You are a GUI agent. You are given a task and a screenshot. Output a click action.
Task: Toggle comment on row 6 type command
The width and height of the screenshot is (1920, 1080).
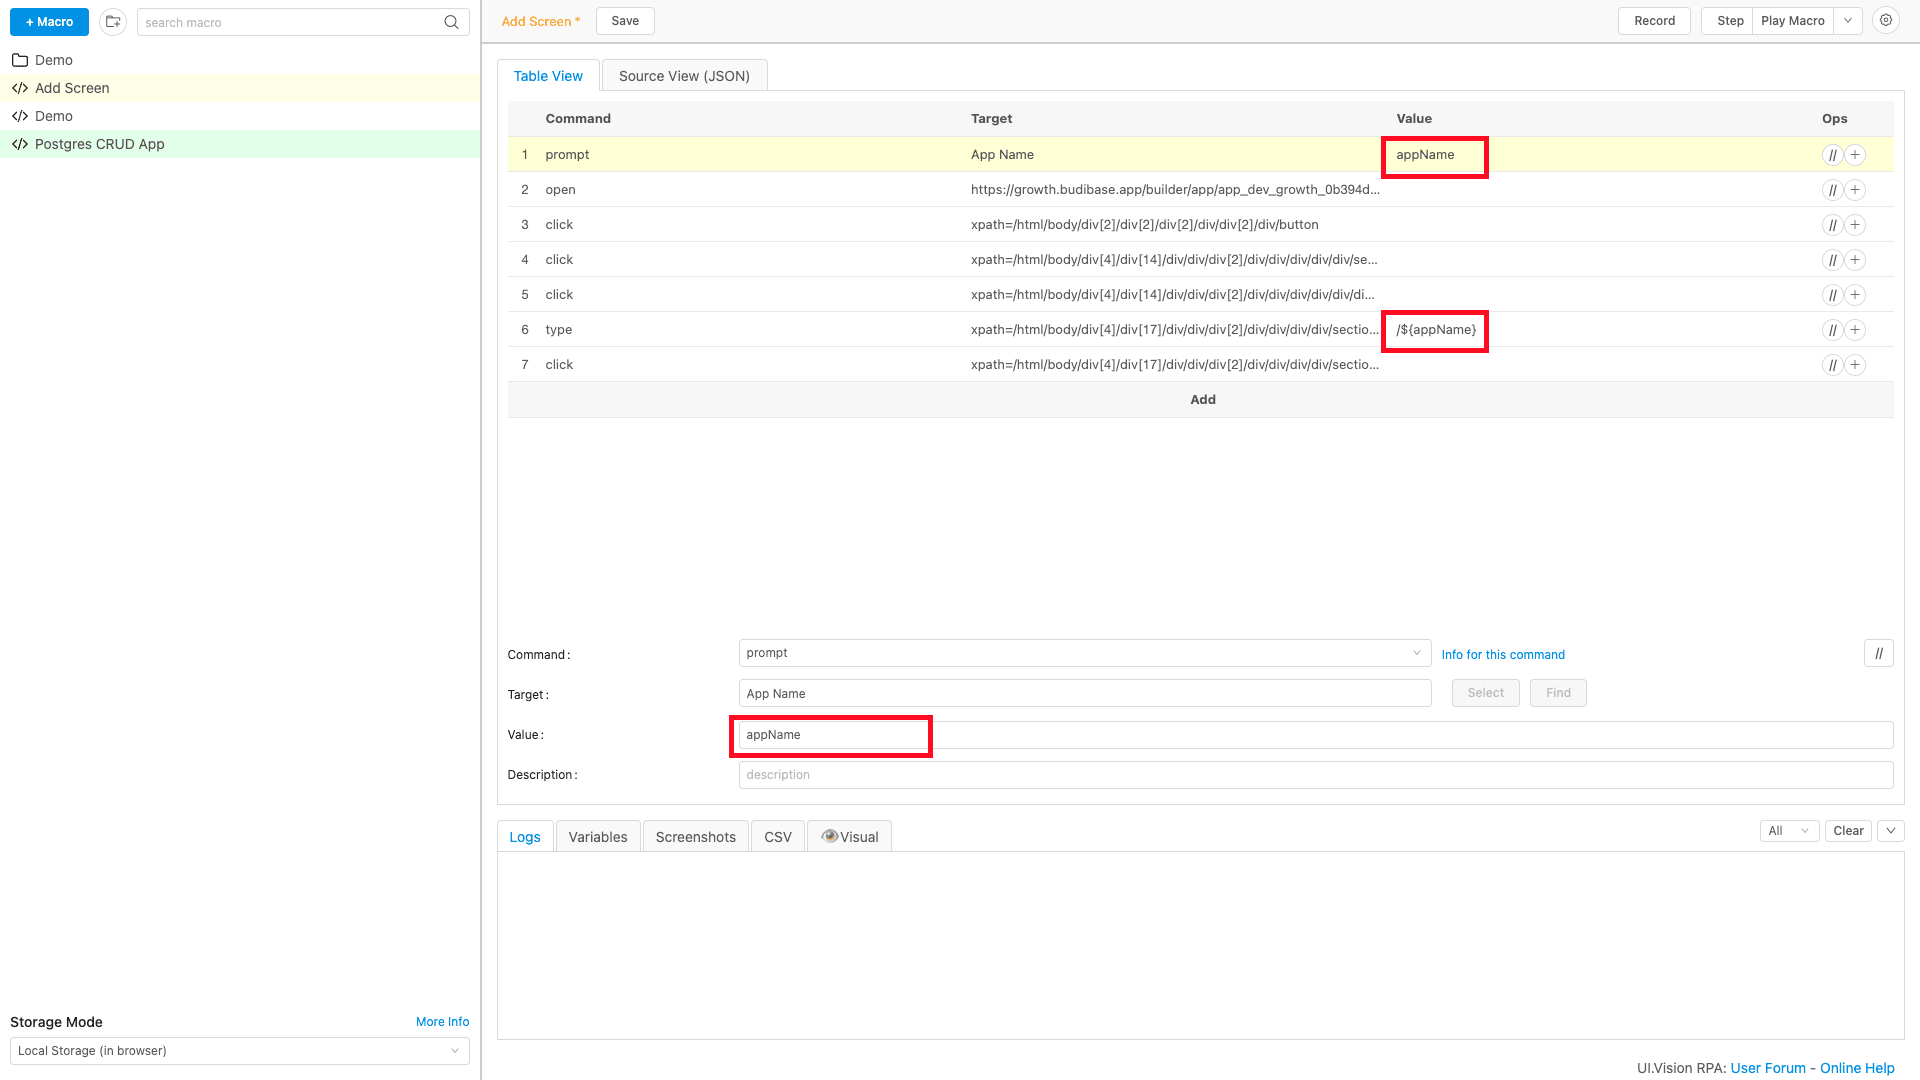tap(1832, 330)
